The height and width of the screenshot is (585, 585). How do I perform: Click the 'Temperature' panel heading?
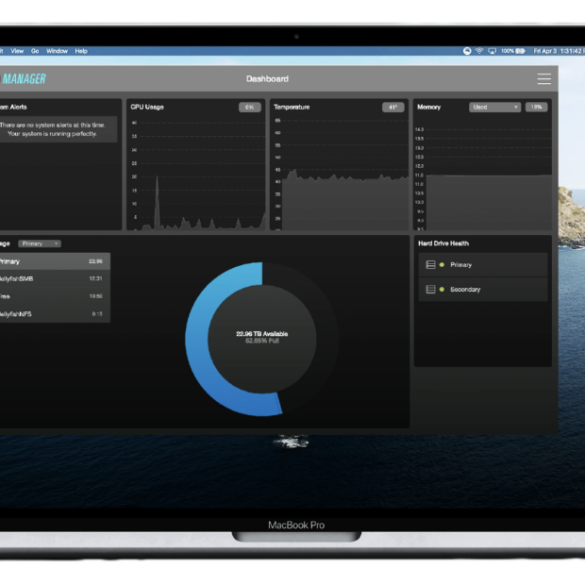coord(292,107)
